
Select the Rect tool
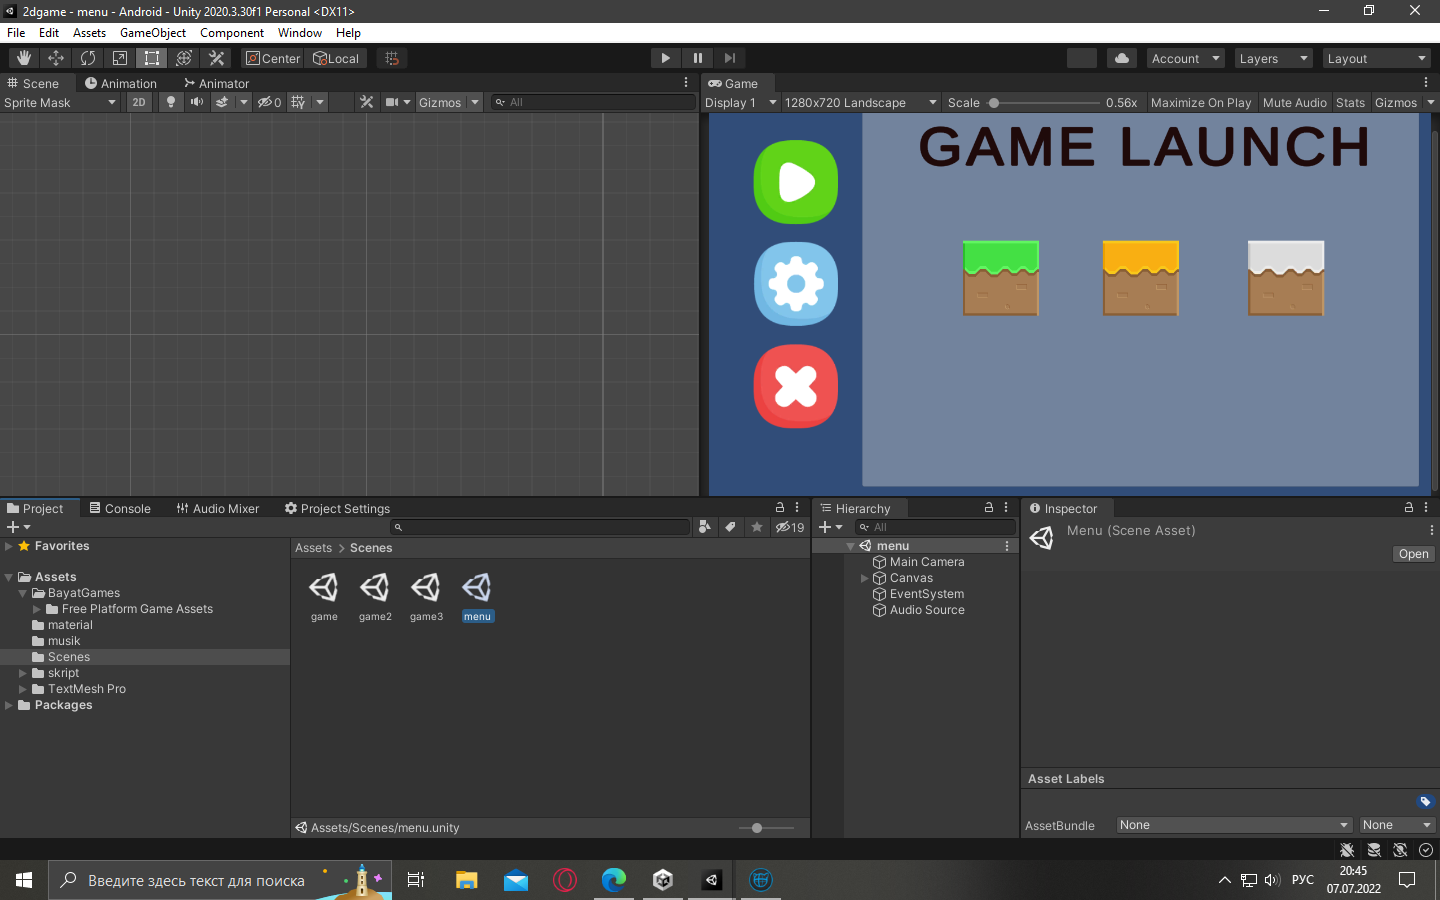point(152,58)
